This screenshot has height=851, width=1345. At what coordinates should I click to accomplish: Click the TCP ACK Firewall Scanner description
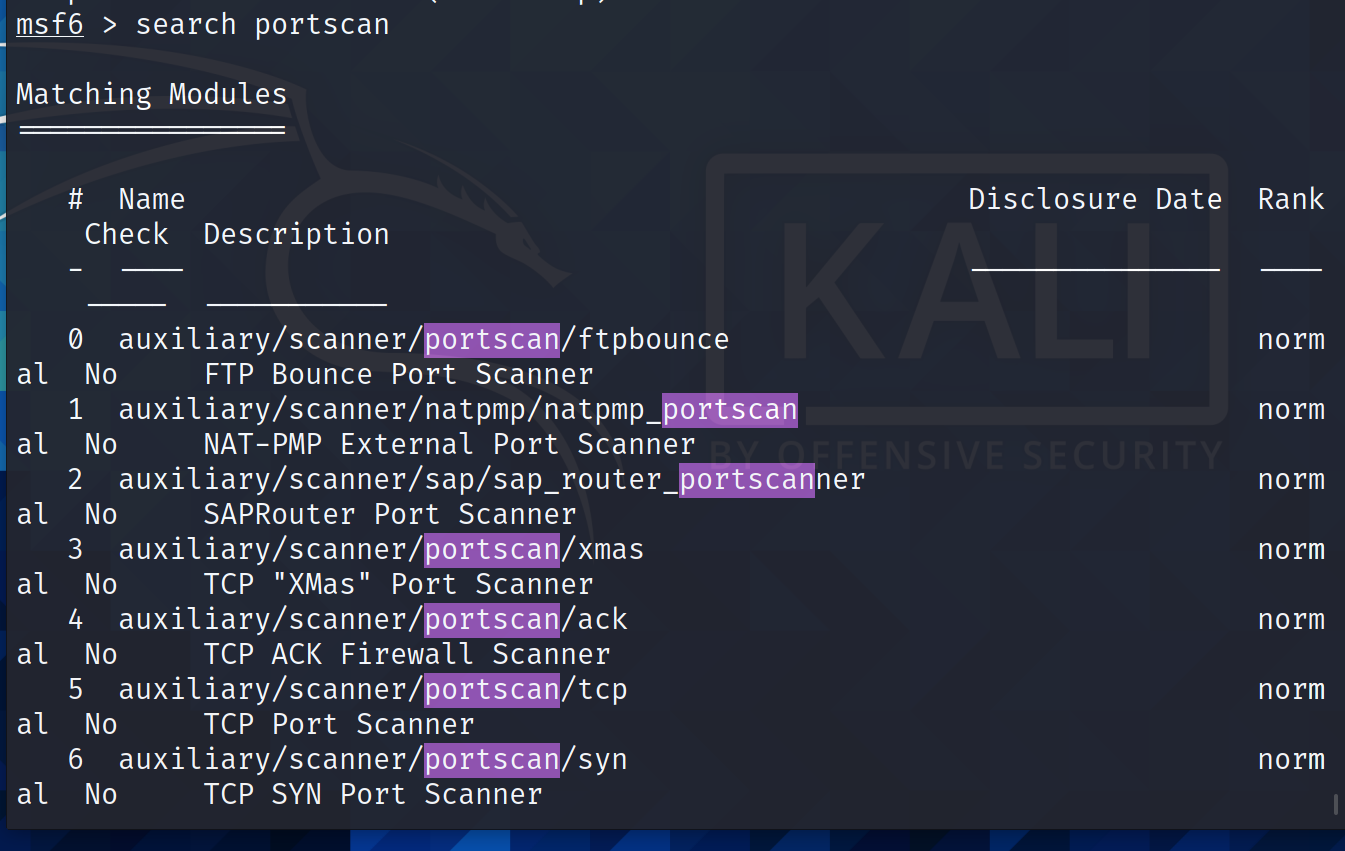click(407, 655)
